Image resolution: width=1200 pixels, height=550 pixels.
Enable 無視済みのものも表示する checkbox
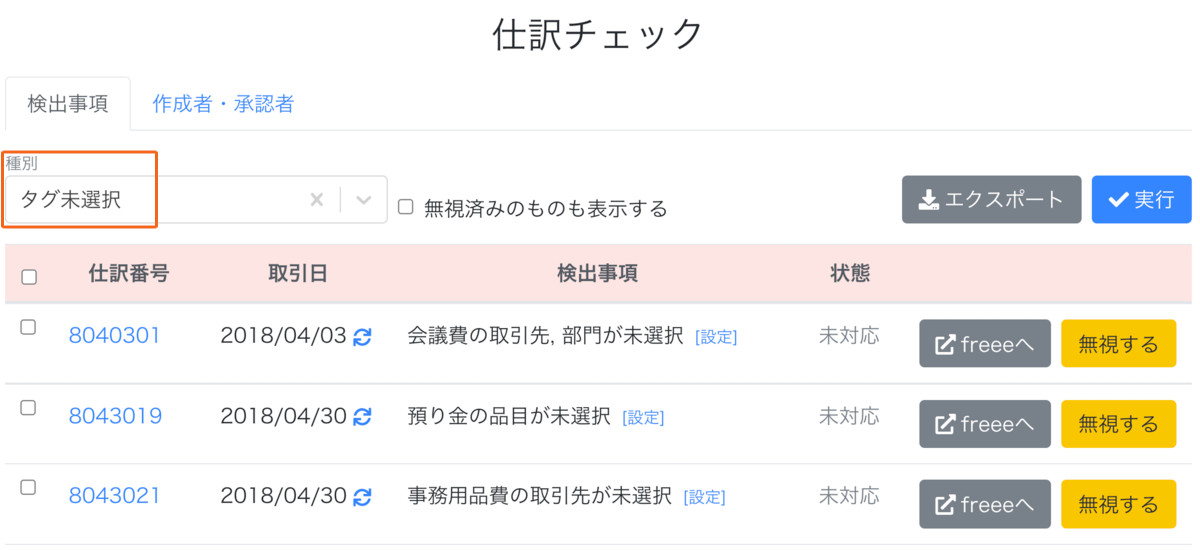coord(406,207)
